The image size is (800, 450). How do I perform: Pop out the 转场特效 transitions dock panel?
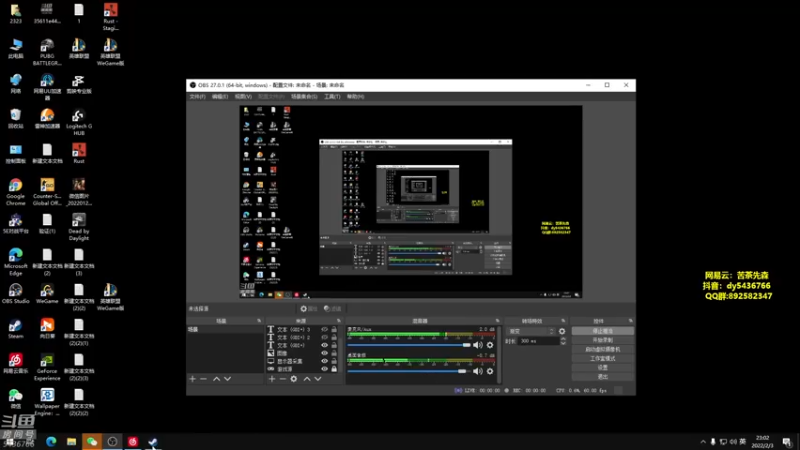tap(563, 321)
